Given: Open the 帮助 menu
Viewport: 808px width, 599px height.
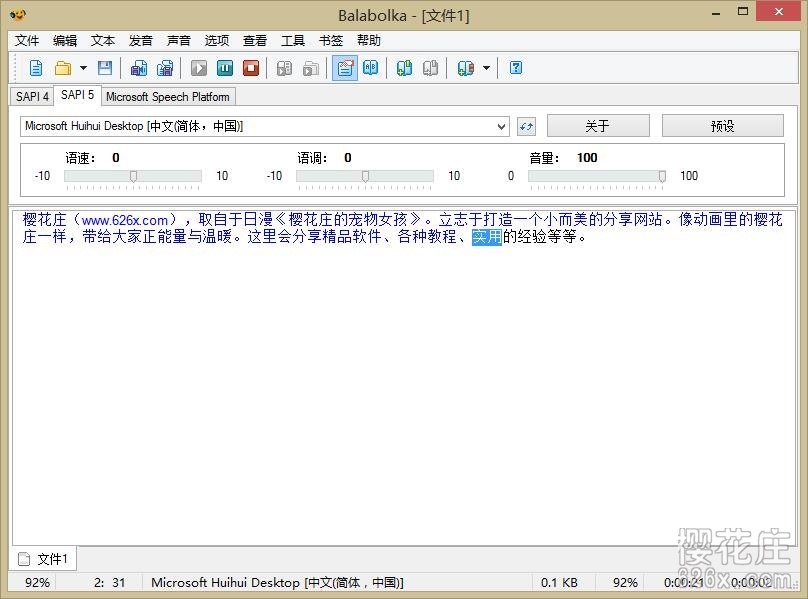Looking at the screenshot, I should click(369, 40).
